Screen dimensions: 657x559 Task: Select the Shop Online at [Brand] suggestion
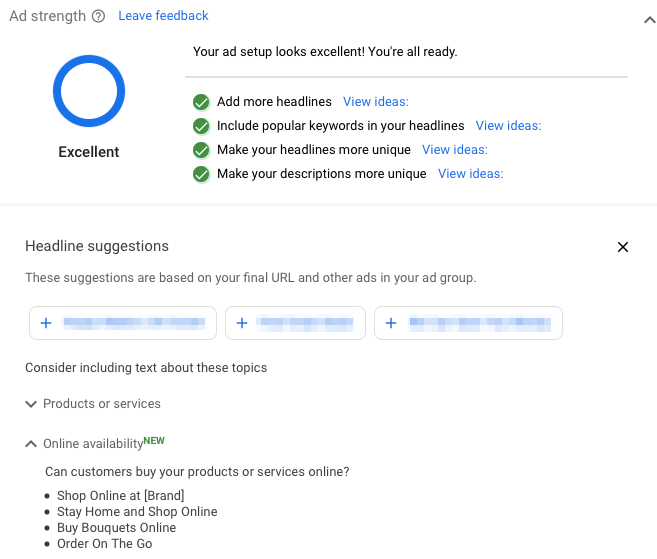(120, 496)
